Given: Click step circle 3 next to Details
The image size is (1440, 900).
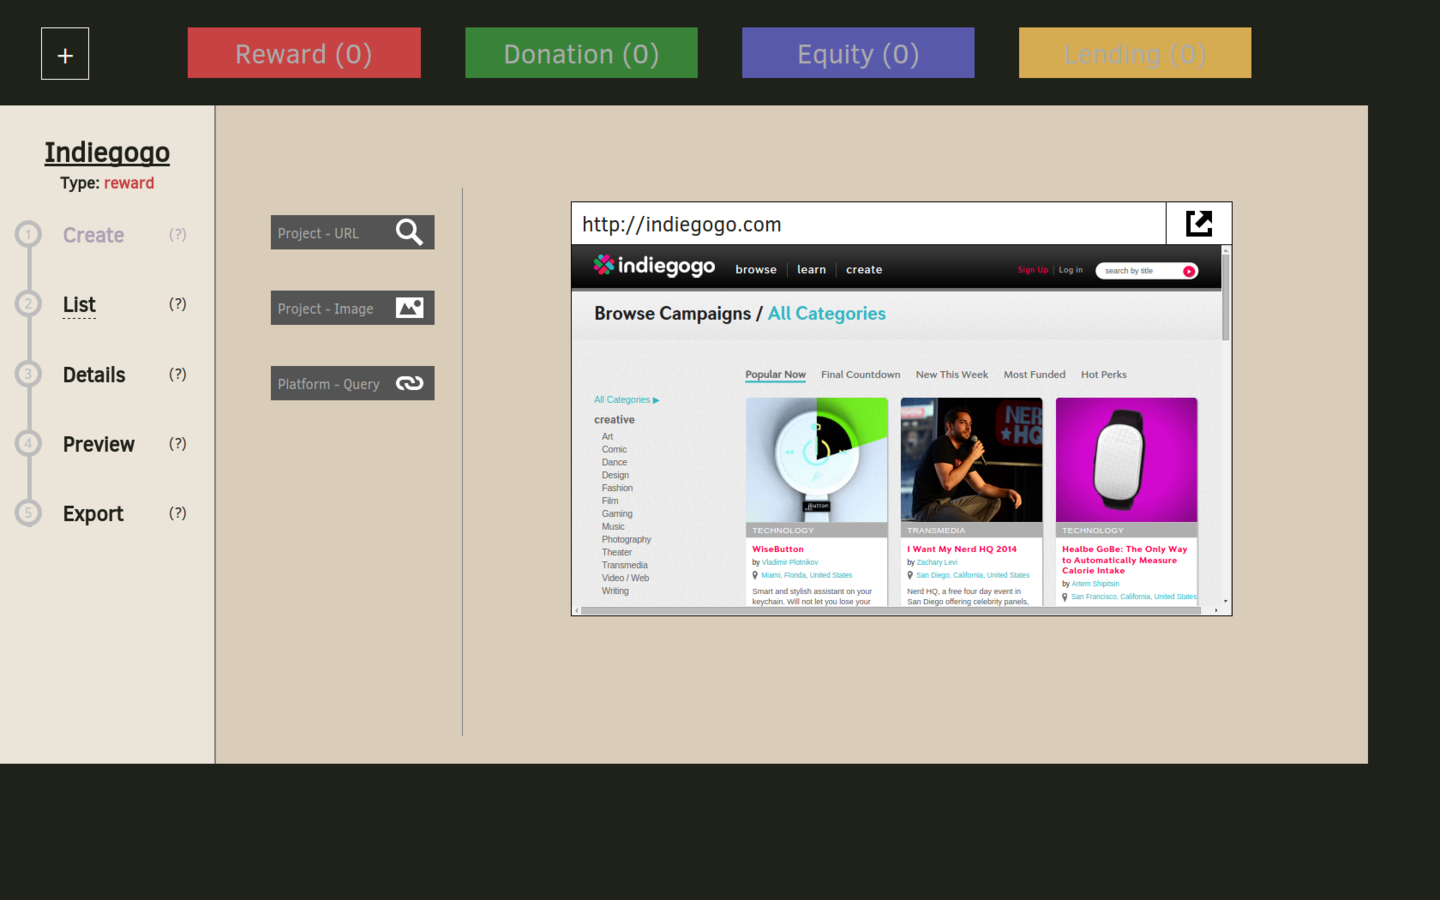Looking at the screenshot, I should tap(28, 373).
